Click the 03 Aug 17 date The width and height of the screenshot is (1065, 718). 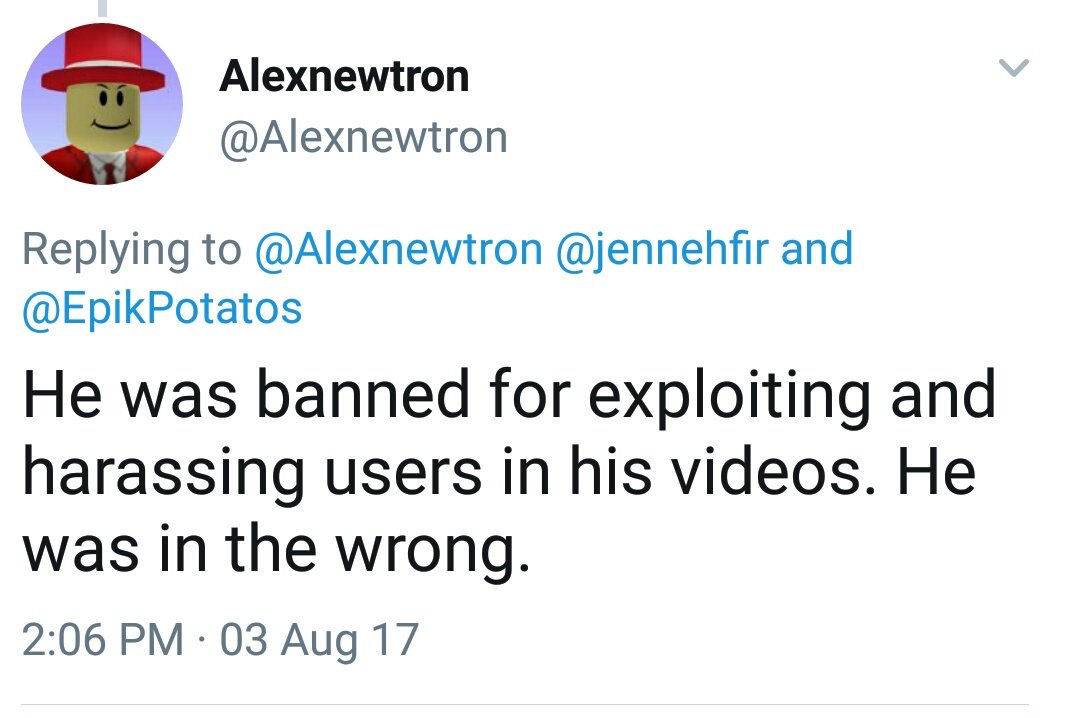(x=319, y=640)
